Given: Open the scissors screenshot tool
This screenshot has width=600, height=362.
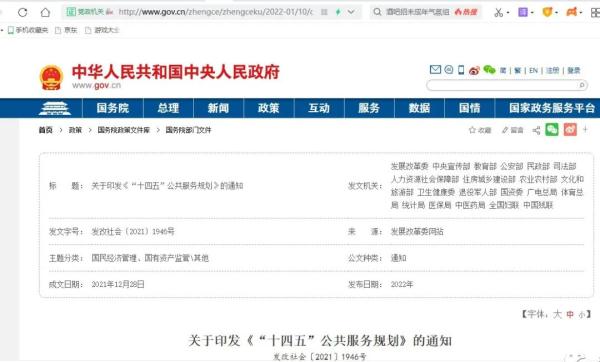Looking at the screenshot, I should (498, 12).
